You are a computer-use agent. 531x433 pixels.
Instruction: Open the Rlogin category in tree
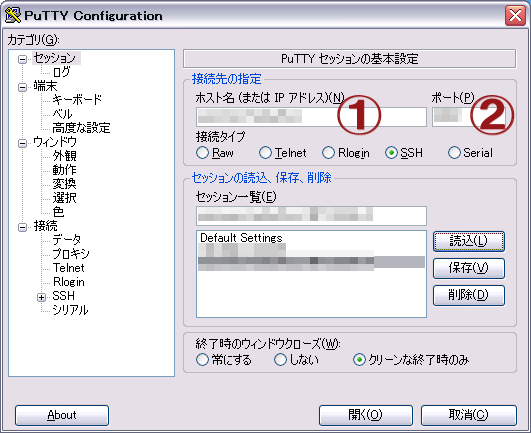(69, 282)
